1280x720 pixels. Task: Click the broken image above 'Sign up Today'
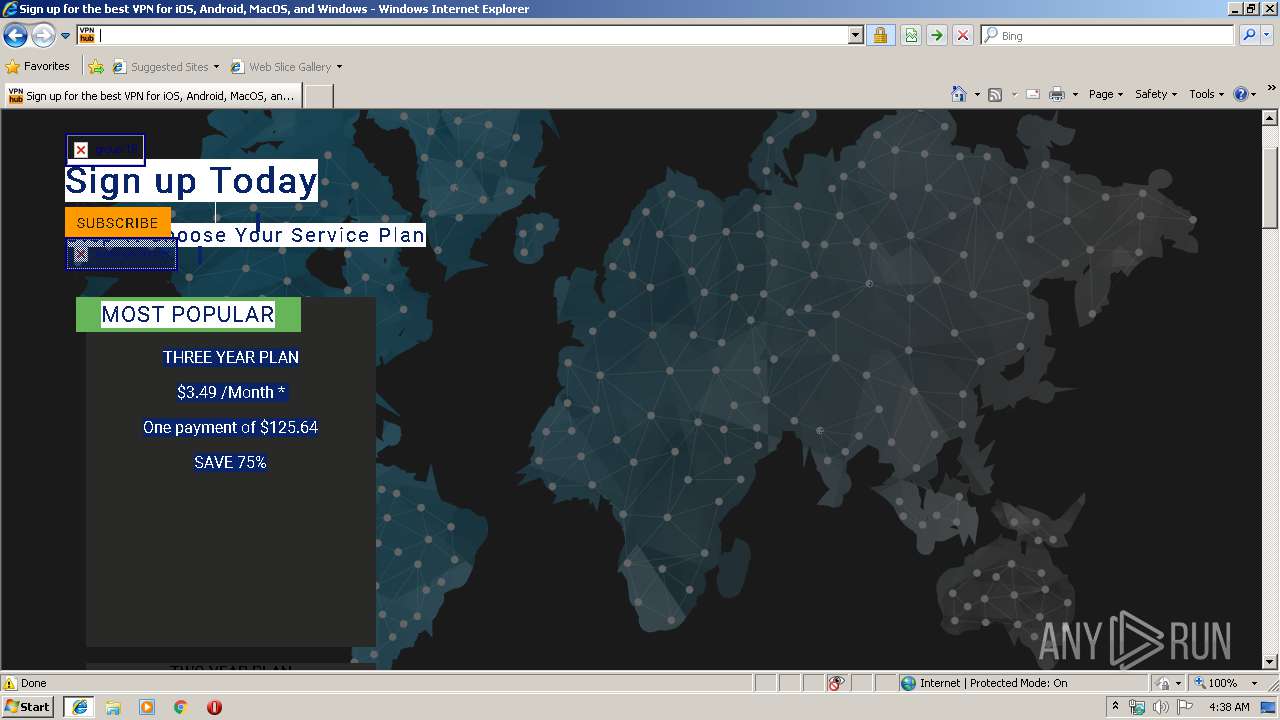click(x=105, y=150)
